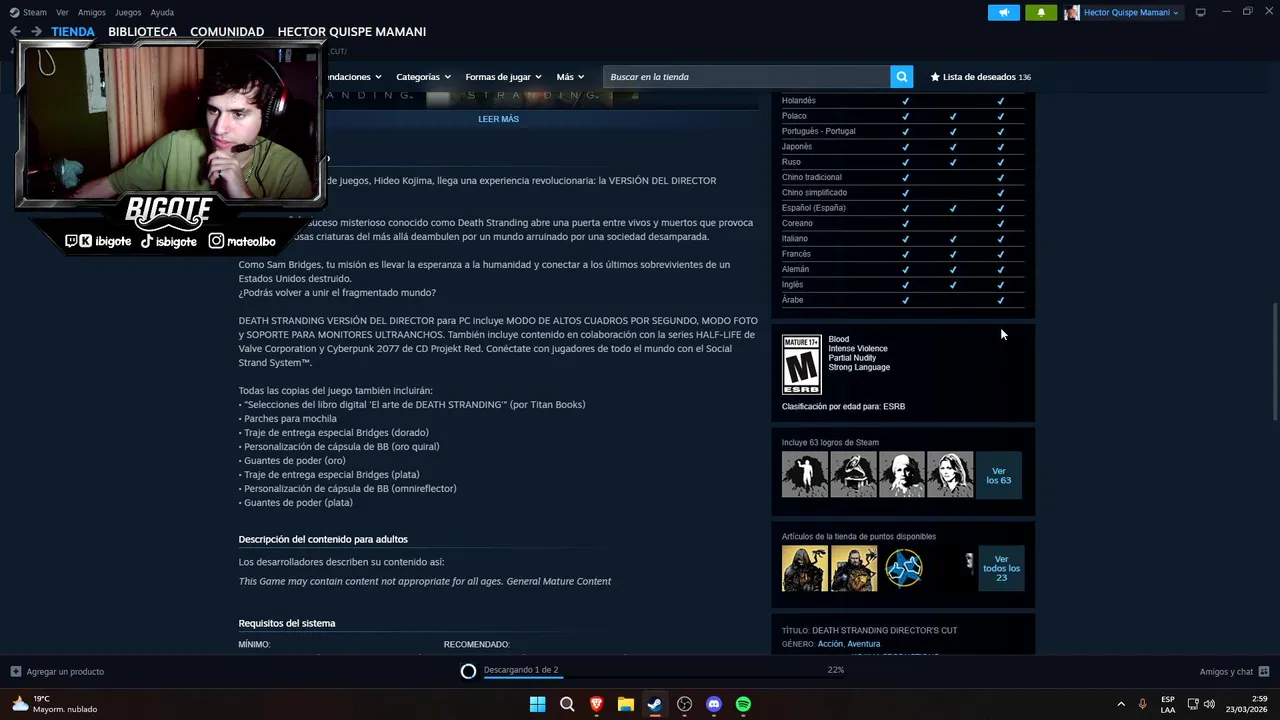Open Windows taskbar search
1280x720 pixels.
[567, 704]
